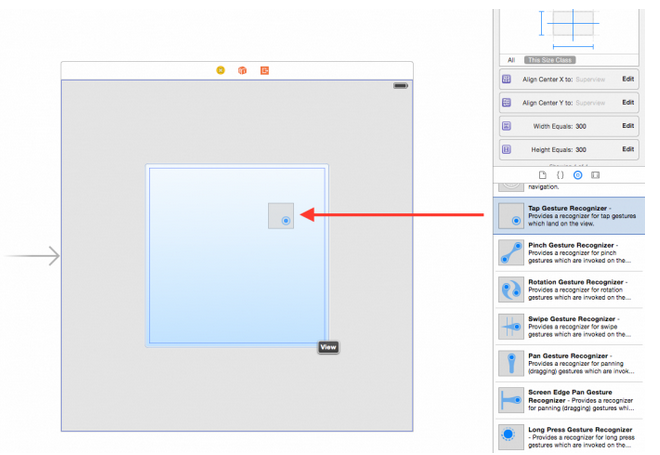Edit the Align Center X constraint
The height and width of the screenshot is (455, 660).
click(x=628, y=79)
